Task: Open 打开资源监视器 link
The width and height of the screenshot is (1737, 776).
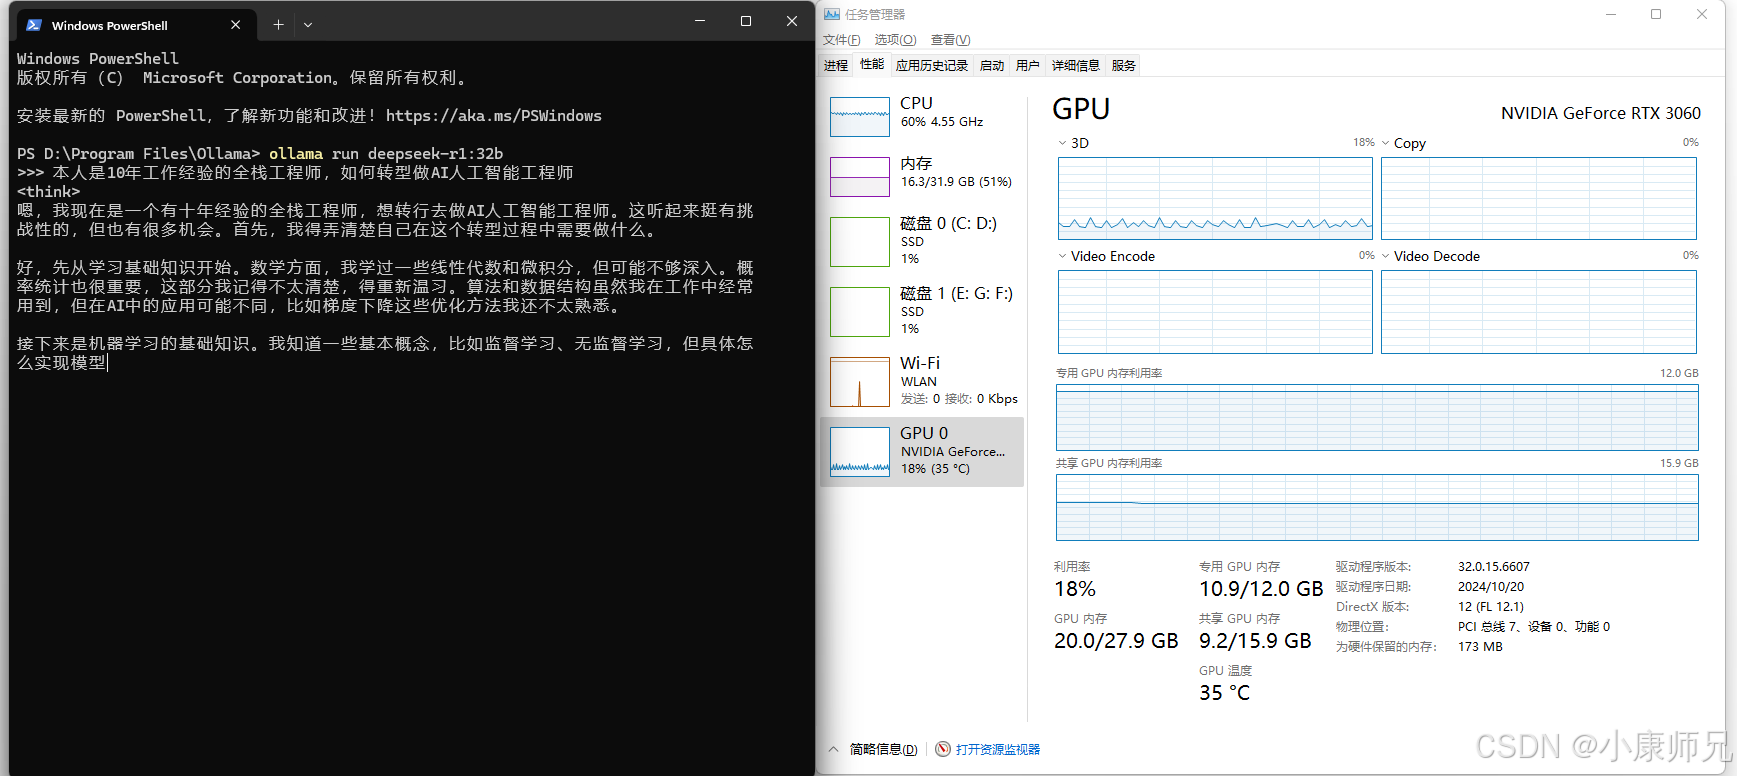Action: coord(998,749)
